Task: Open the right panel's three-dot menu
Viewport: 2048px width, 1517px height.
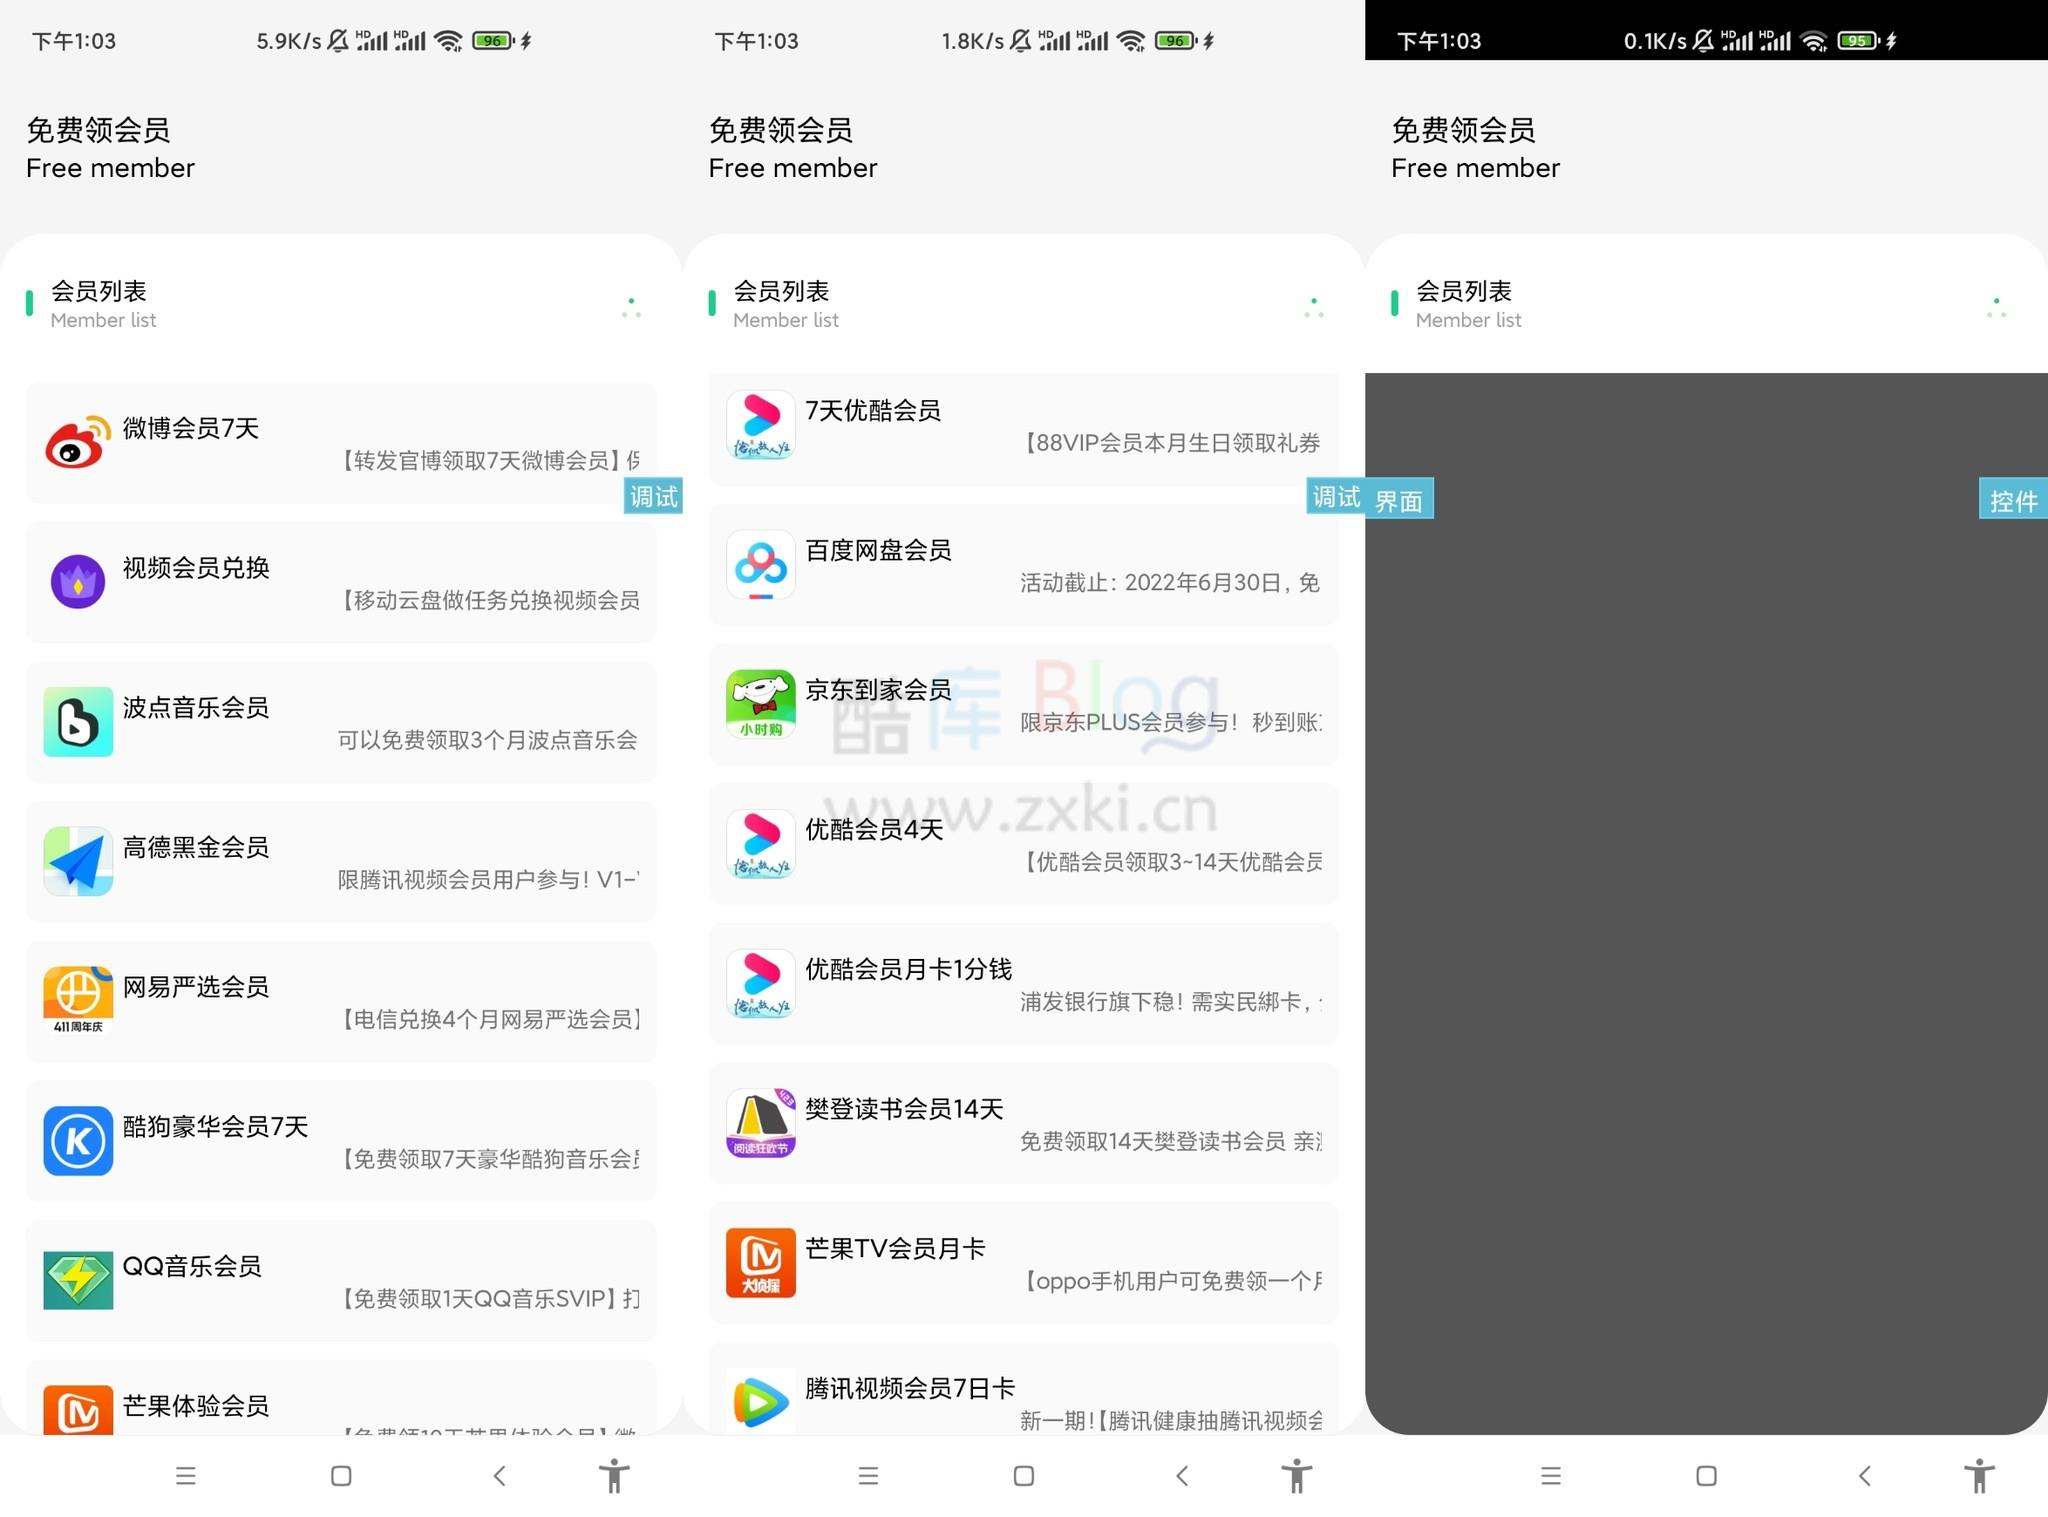Action: [x=1997, y=308]
